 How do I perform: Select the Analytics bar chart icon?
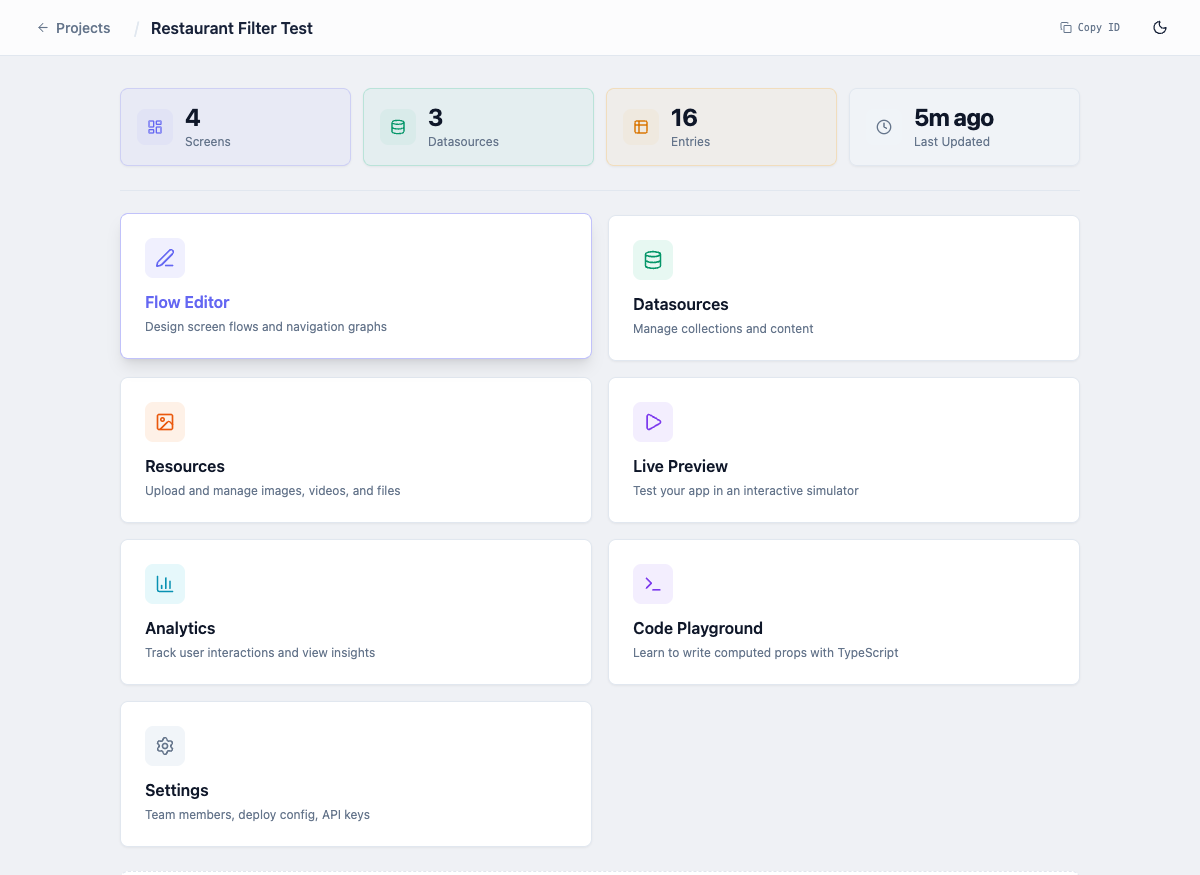(165, 584)
